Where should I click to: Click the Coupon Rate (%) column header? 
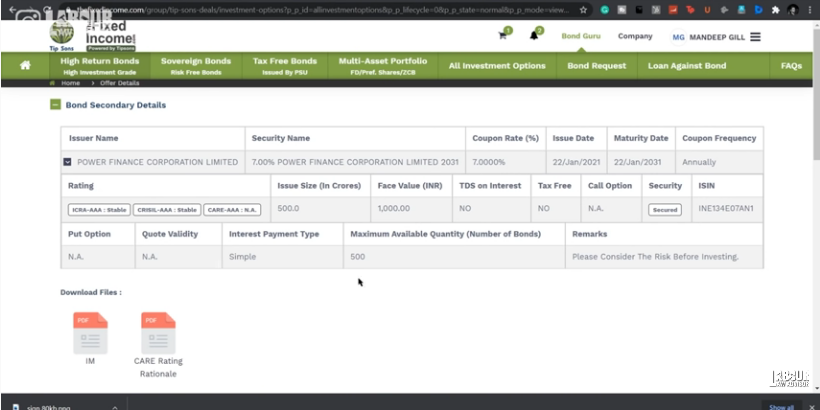505,138
